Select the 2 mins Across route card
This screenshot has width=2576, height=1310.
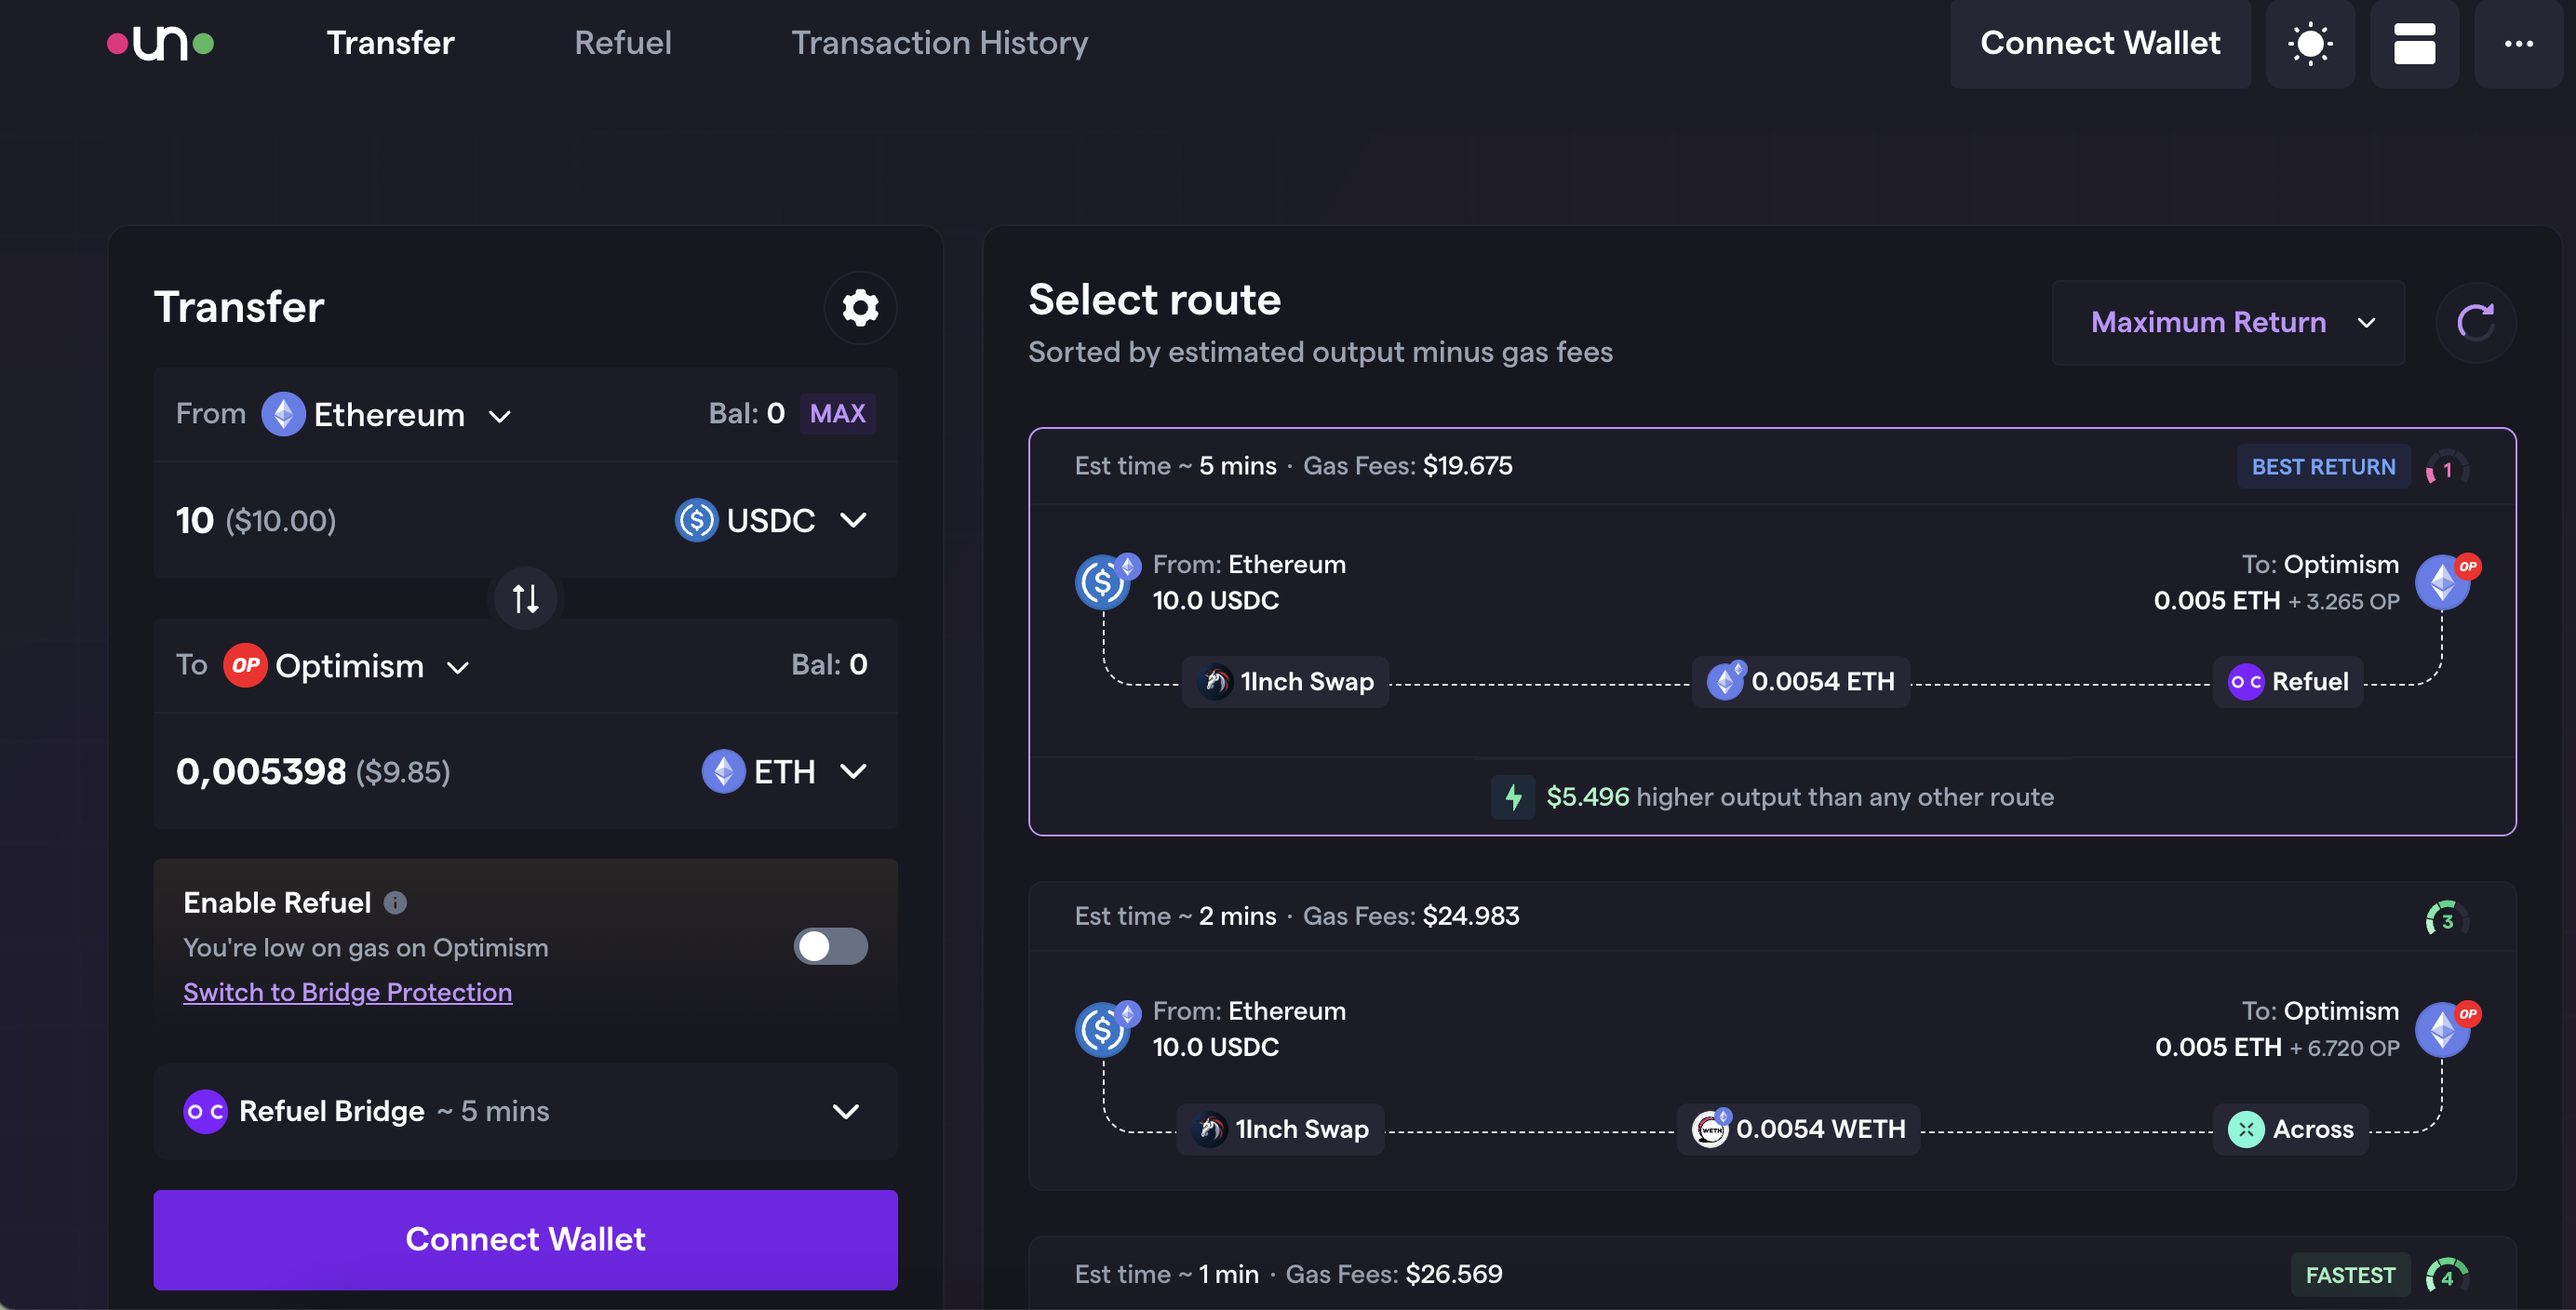point(1772,1036)
